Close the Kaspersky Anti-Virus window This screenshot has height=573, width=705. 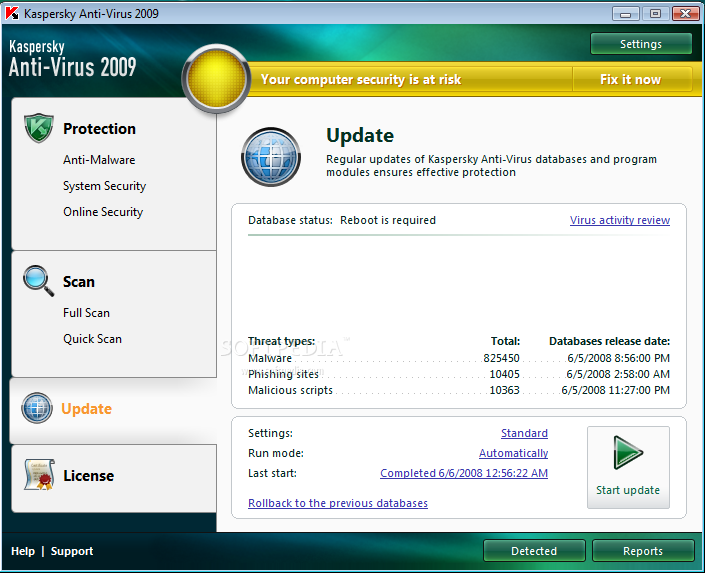pos(685,13)
